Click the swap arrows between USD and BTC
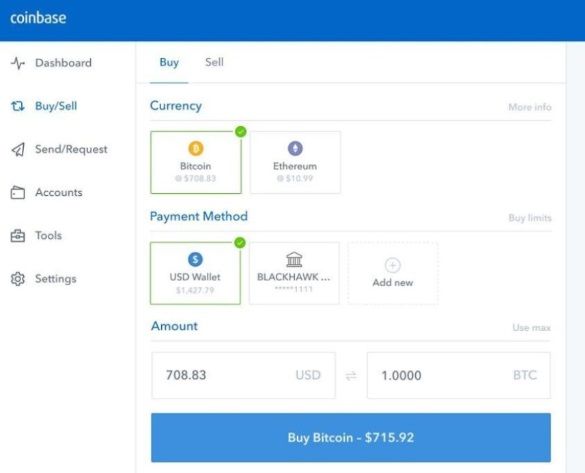585x473 pixels. click(351, 375)
